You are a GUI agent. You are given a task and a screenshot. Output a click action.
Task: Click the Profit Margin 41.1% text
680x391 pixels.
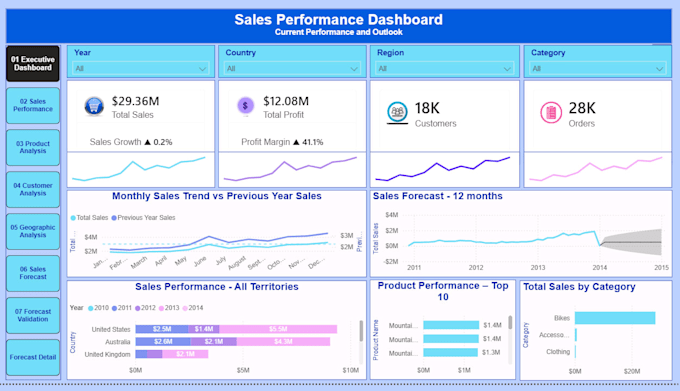(x=282, y=142)
